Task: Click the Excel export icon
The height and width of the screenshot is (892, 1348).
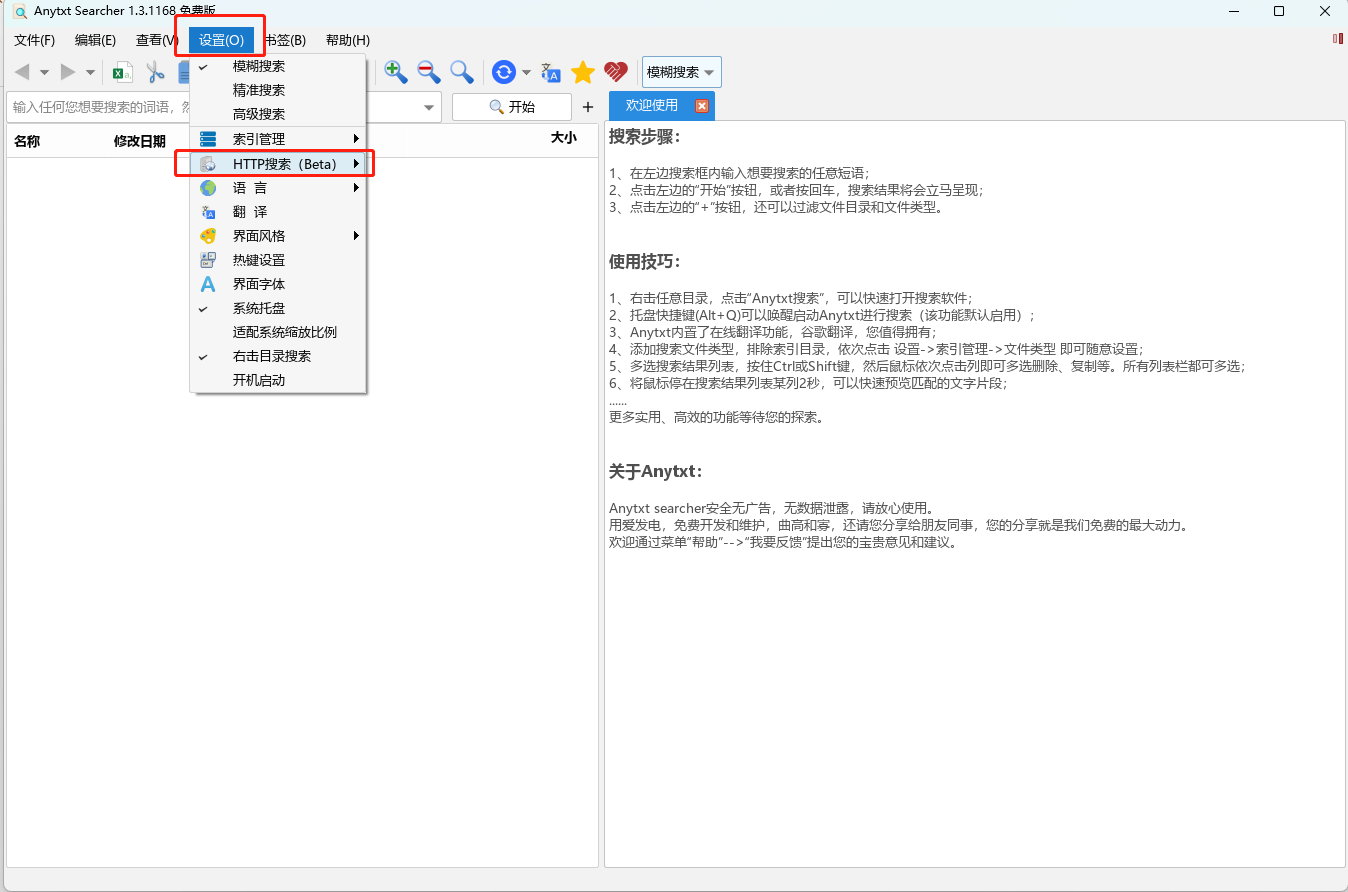Action: (123, 72)
